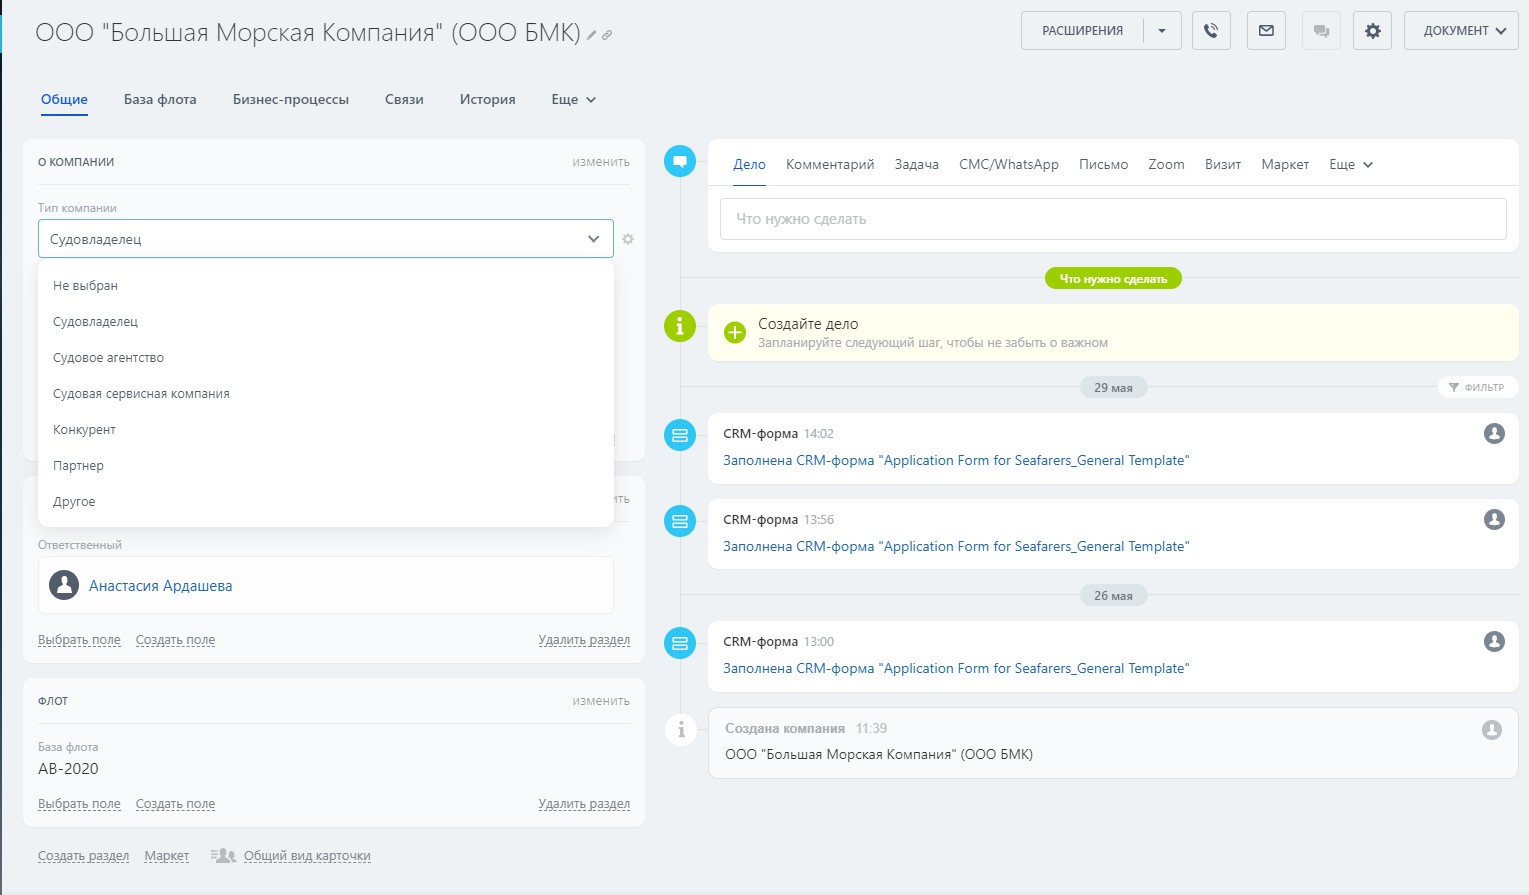Switch to the База флота tab
The image size is (1529, 895).
160,99
